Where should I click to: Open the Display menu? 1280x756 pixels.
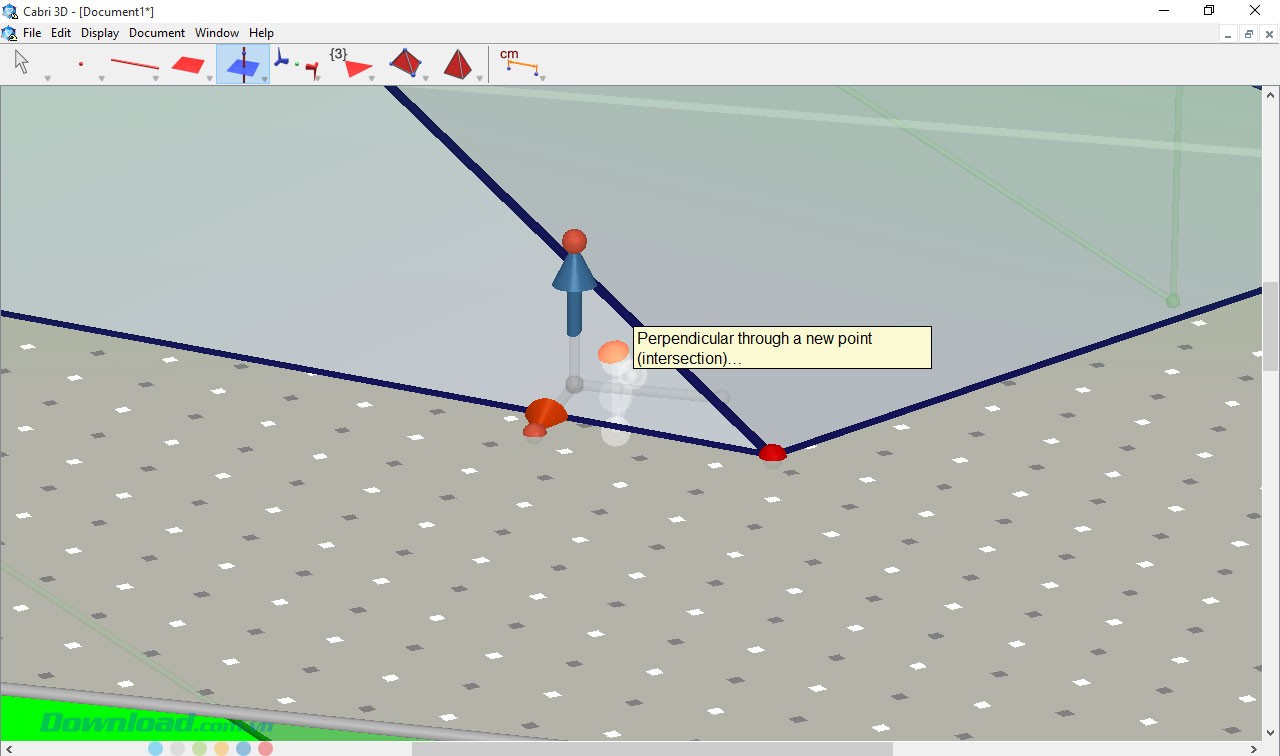coord(100,33)
